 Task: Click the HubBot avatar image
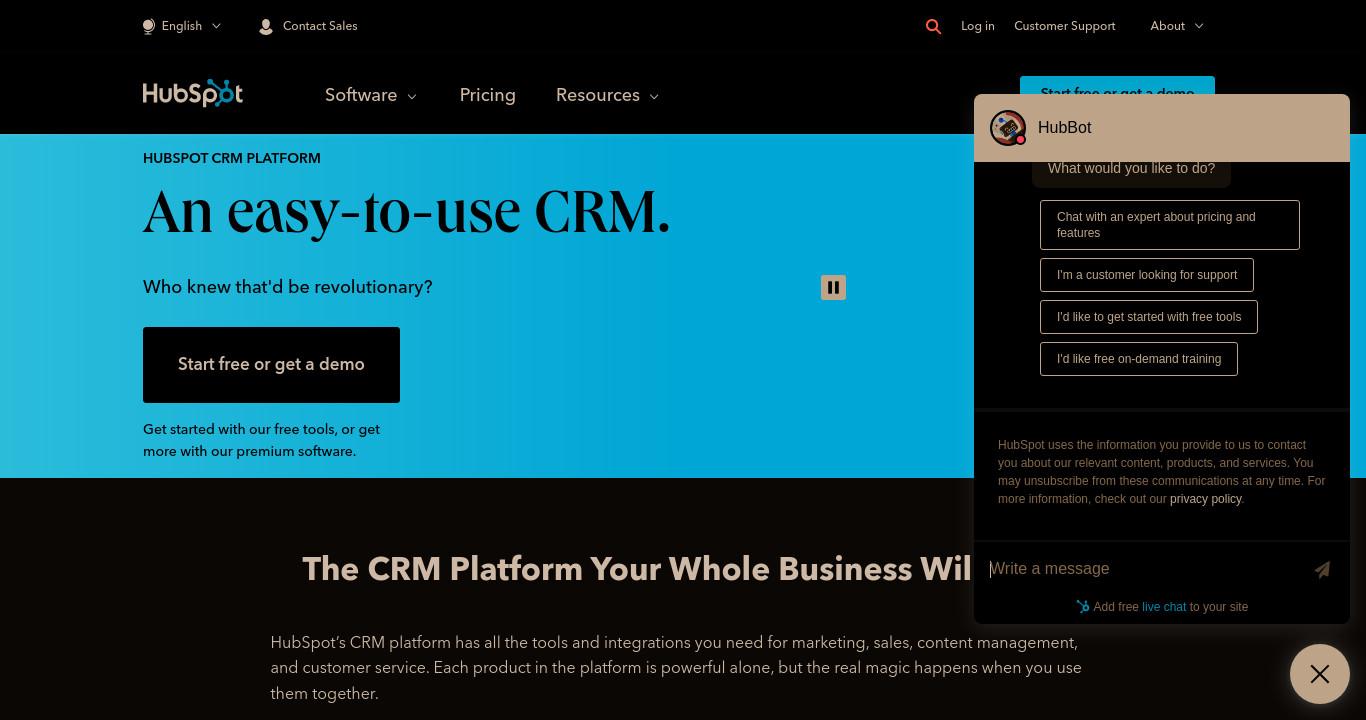pyautogui.click(x=1008, y=128)
